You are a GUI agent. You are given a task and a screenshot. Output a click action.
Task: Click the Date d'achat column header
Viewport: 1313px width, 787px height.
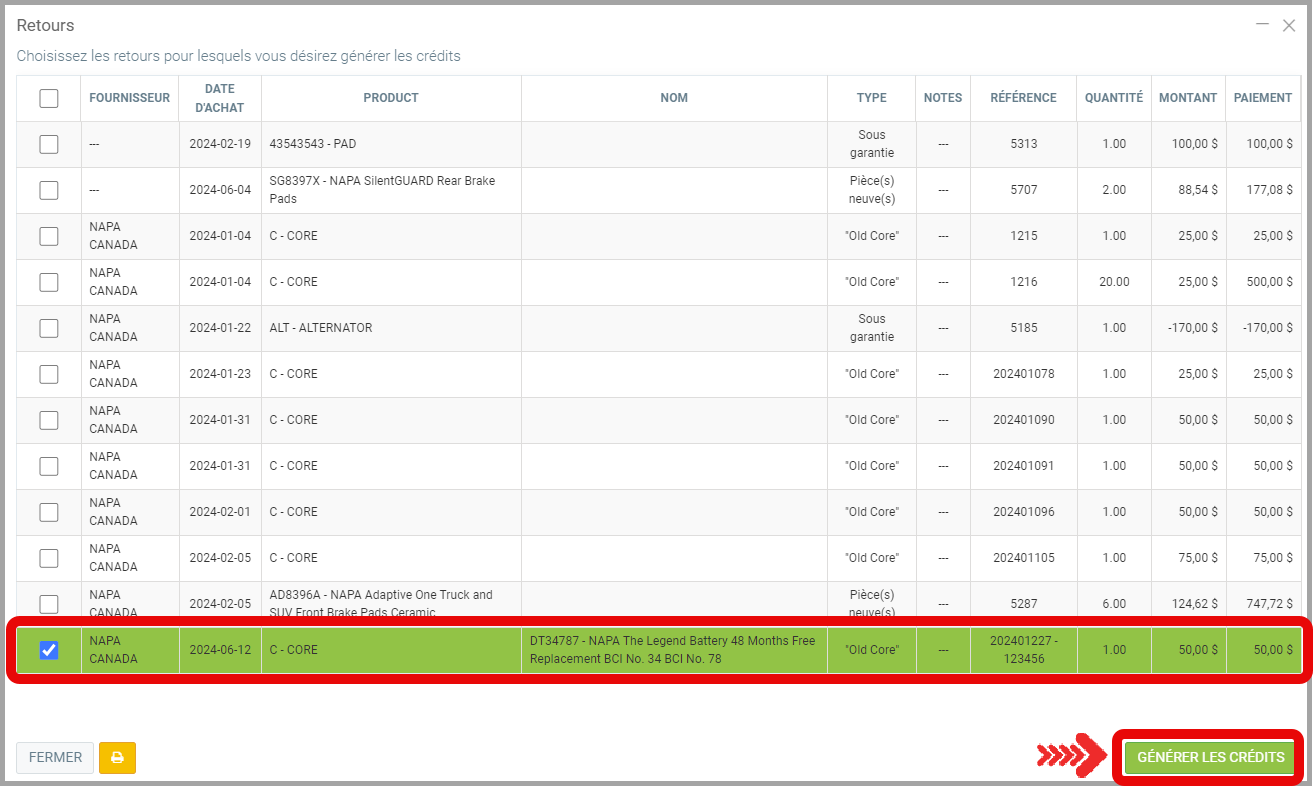220,98
